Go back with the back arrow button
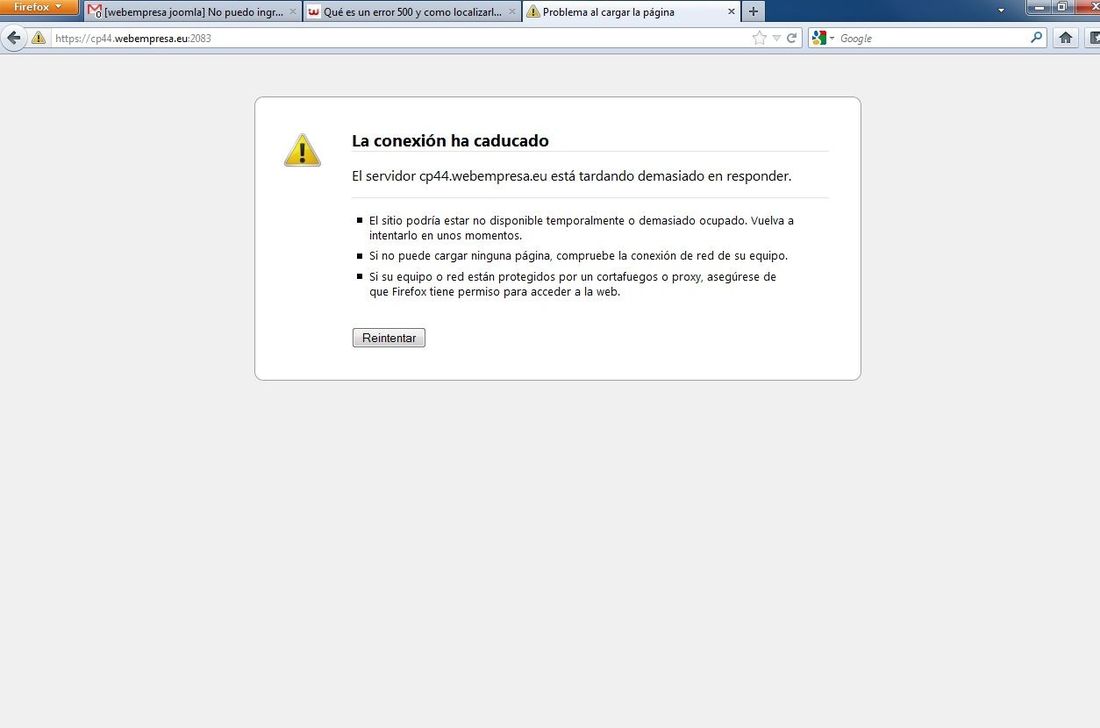This screenshot has height=728, width=1100. 13,38
